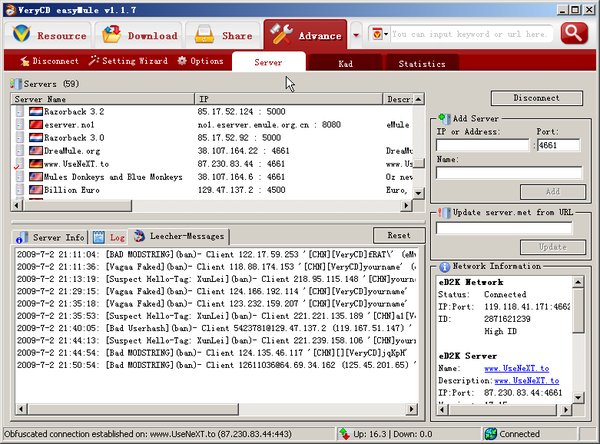This screenshot has height=444, width=600.
Task: Select the eserver.no1 server row
Action: (213, 125)
